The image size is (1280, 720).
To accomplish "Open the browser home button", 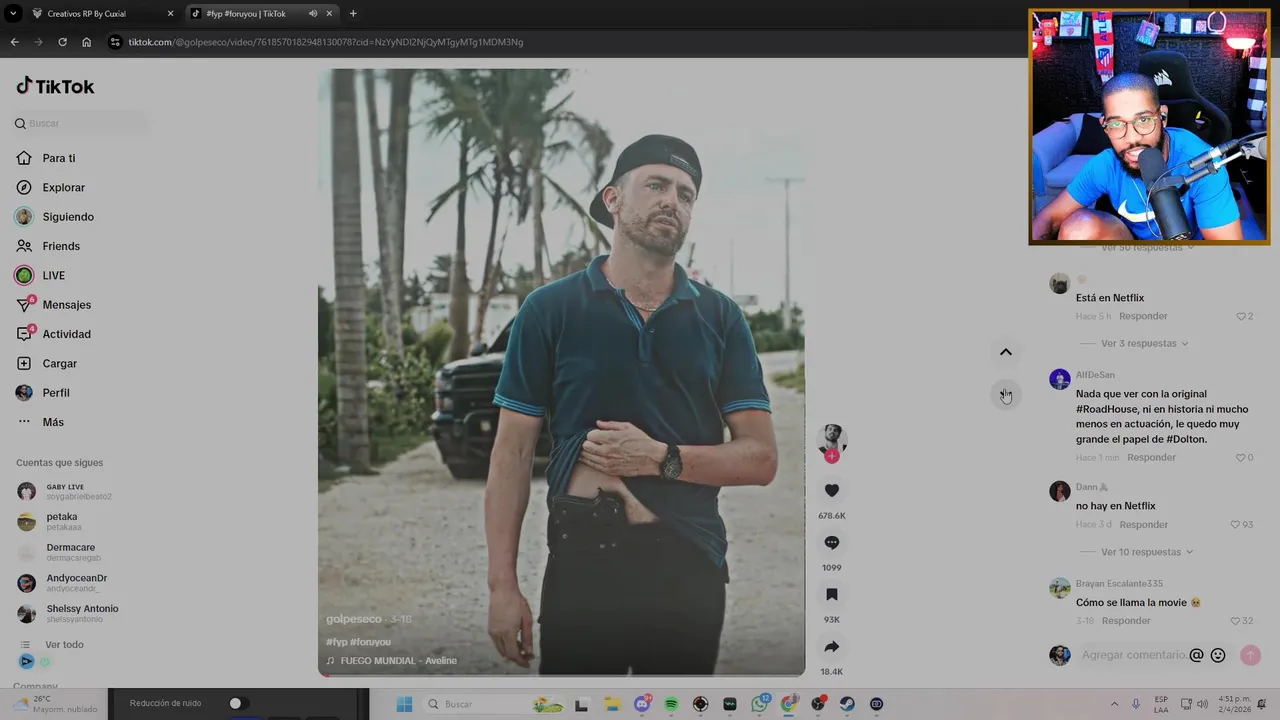I will click(x=86, y=42).
